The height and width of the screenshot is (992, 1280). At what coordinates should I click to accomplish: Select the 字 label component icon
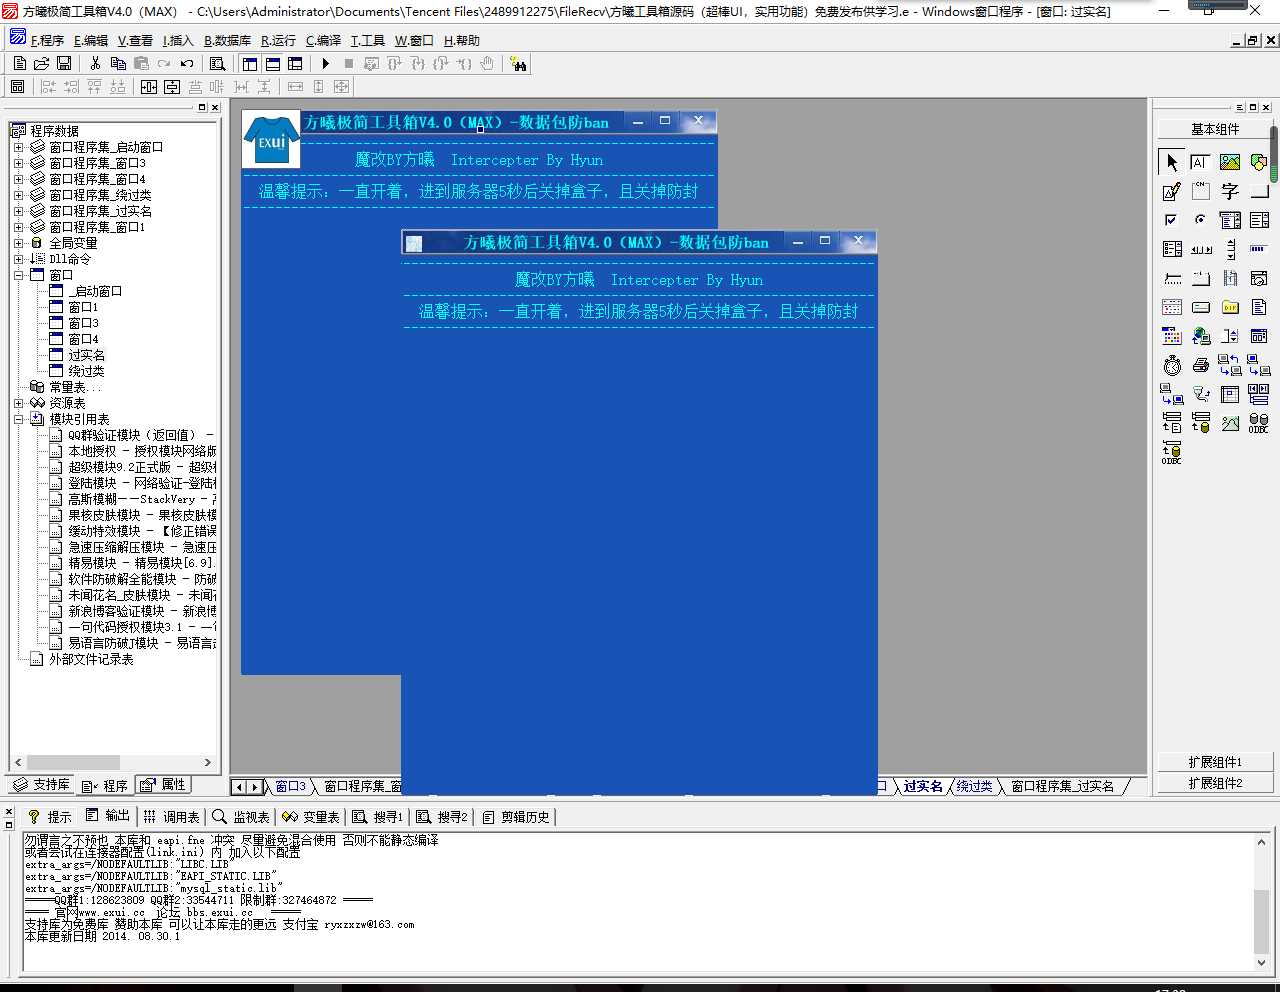tap(1230, 191)
